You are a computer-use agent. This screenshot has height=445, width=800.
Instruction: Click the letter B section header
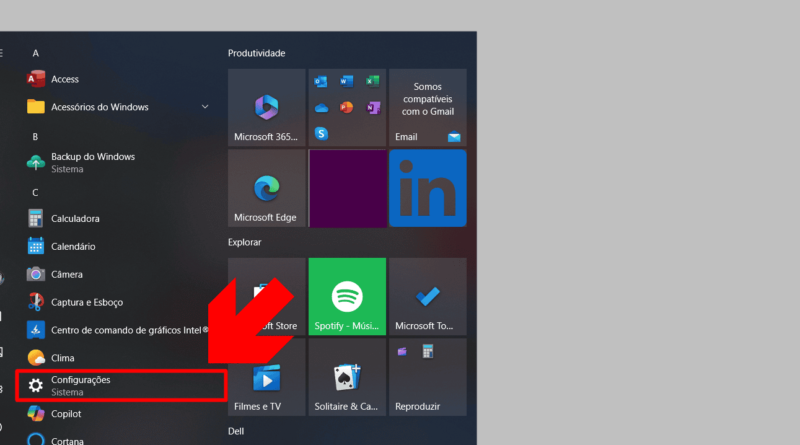pyautogui.click(x=35, y=137)
